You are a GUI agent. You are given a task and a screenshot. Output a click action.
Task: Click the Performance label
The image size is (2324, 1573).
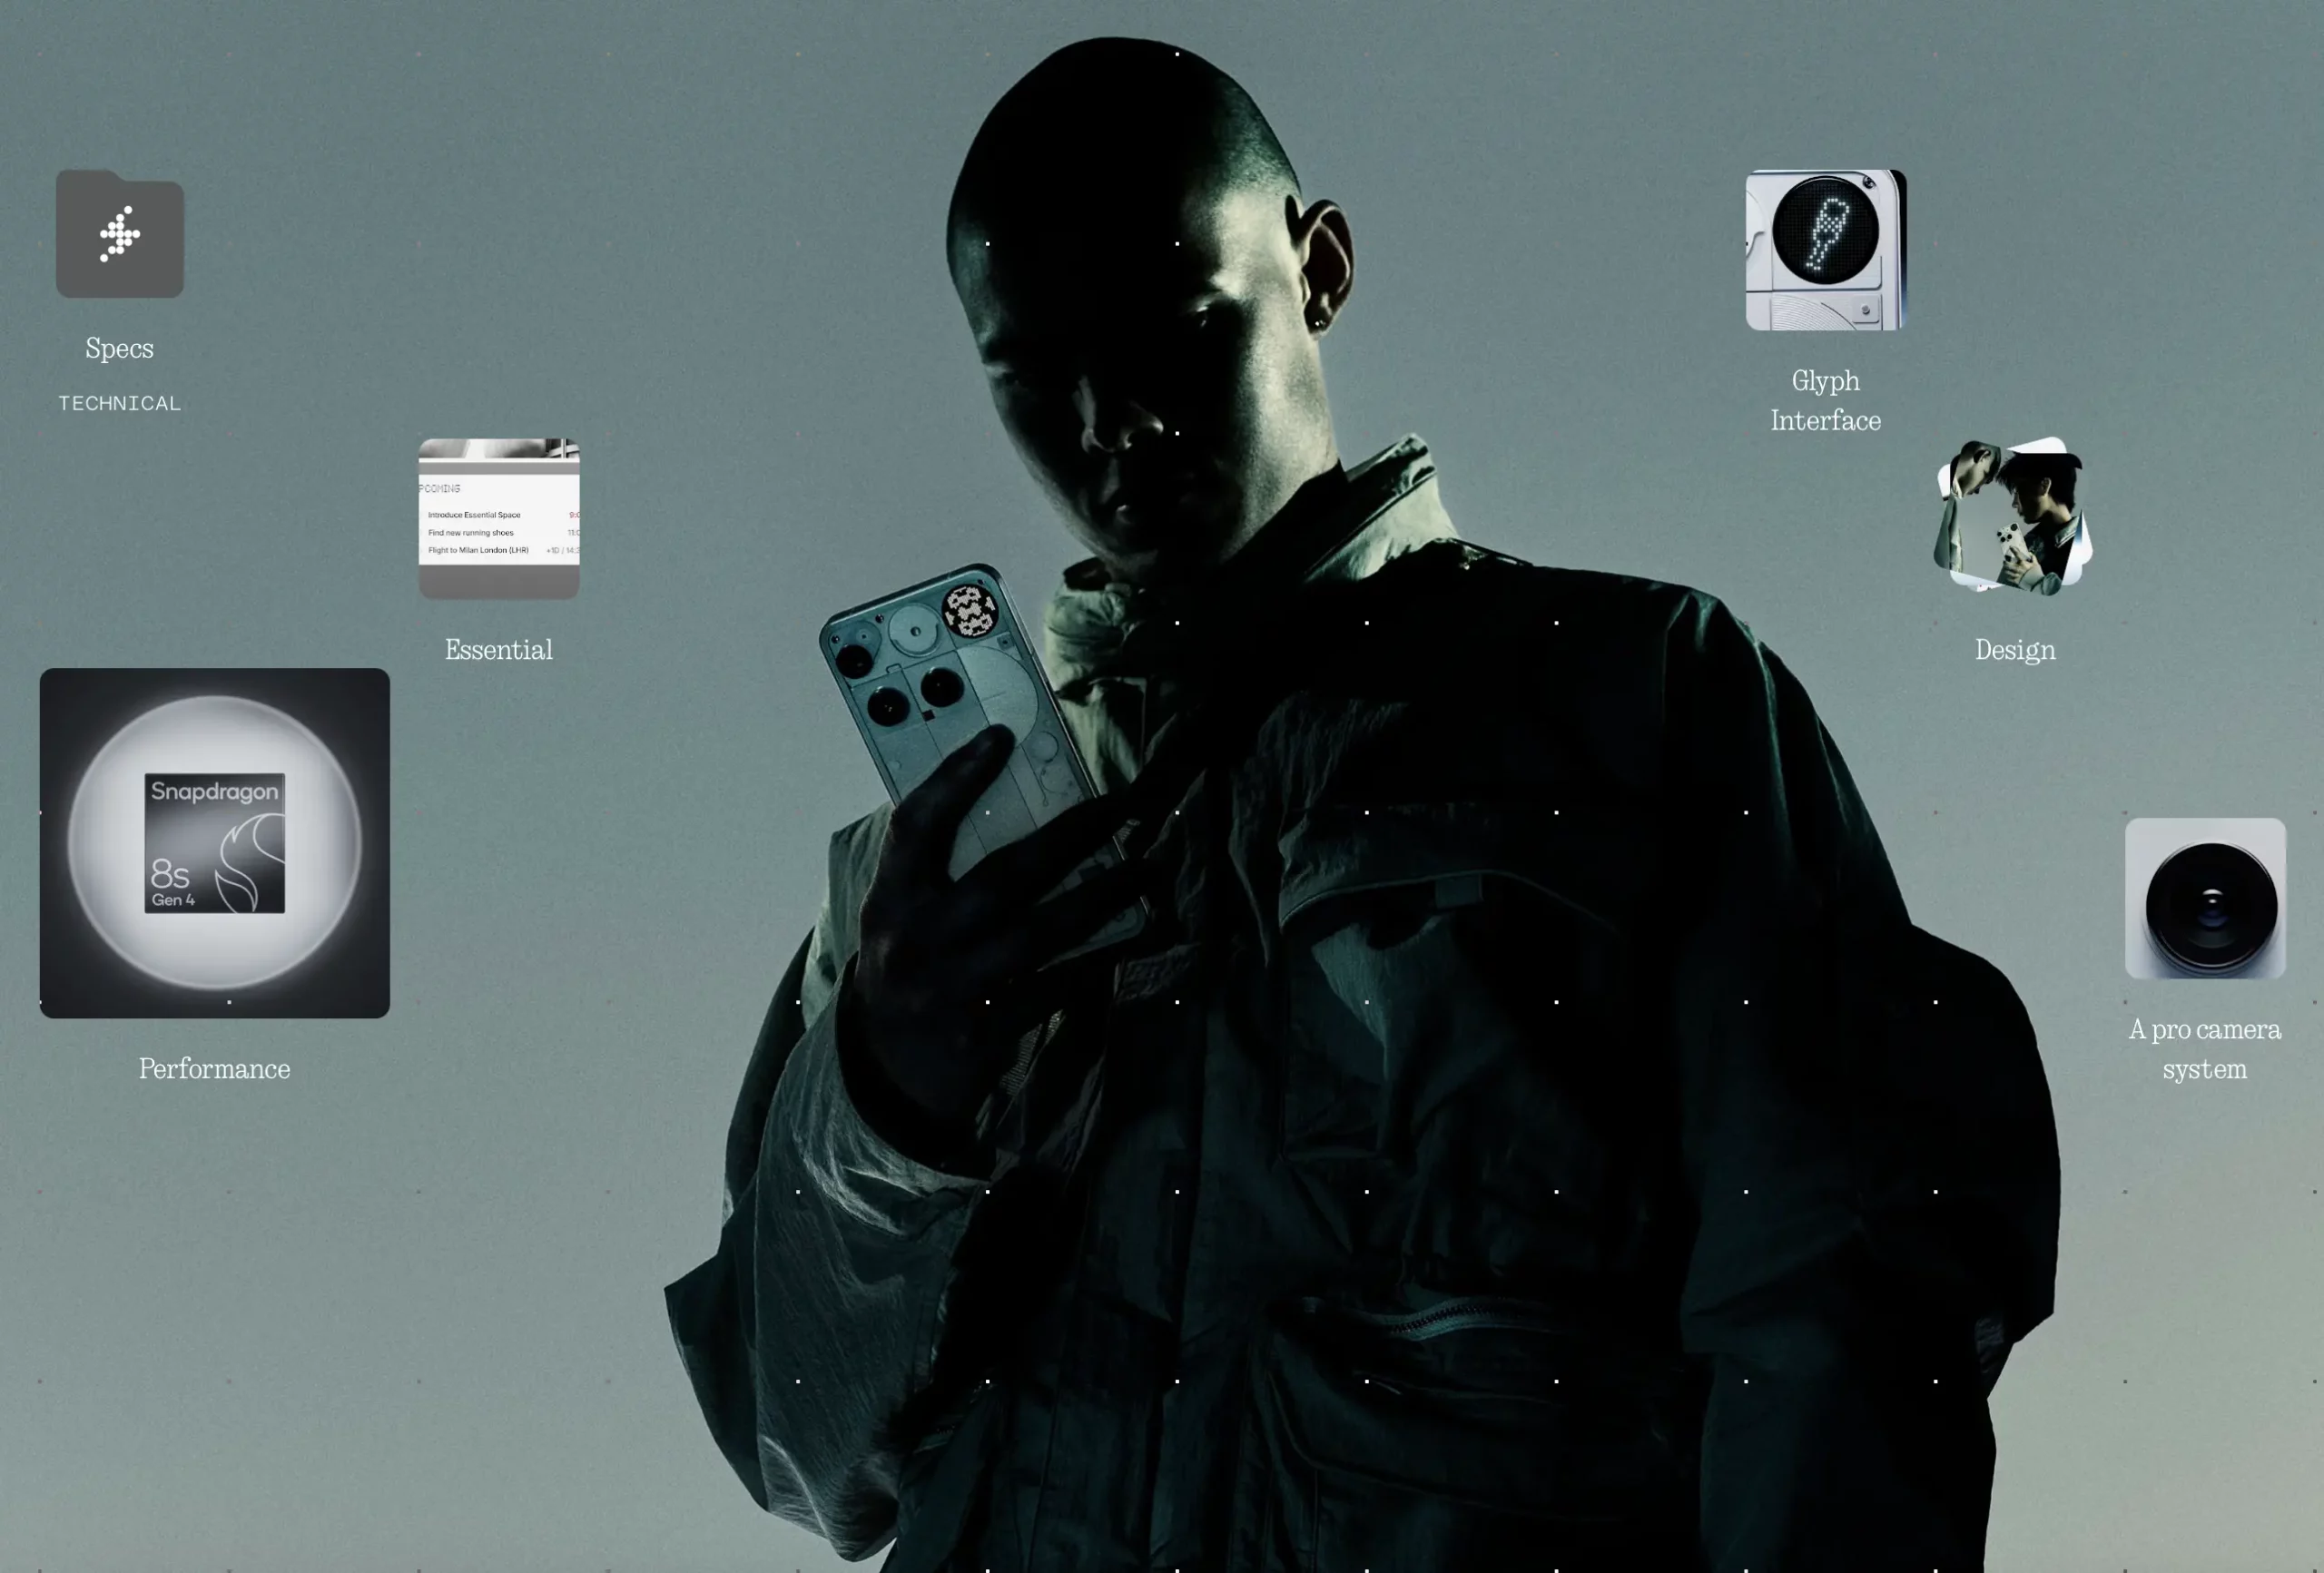click(x=214, y=1069)
